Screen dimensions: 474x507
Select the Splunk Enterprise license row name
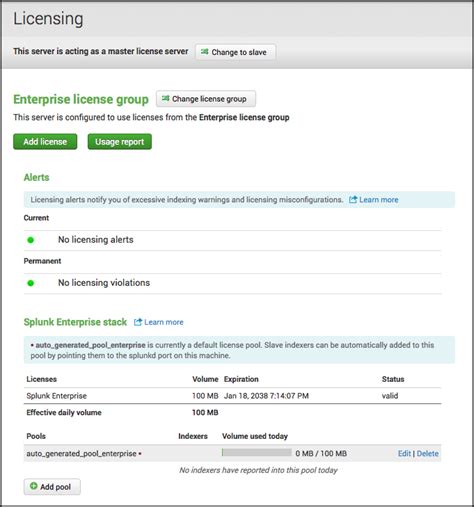click(x=57, y=396)
